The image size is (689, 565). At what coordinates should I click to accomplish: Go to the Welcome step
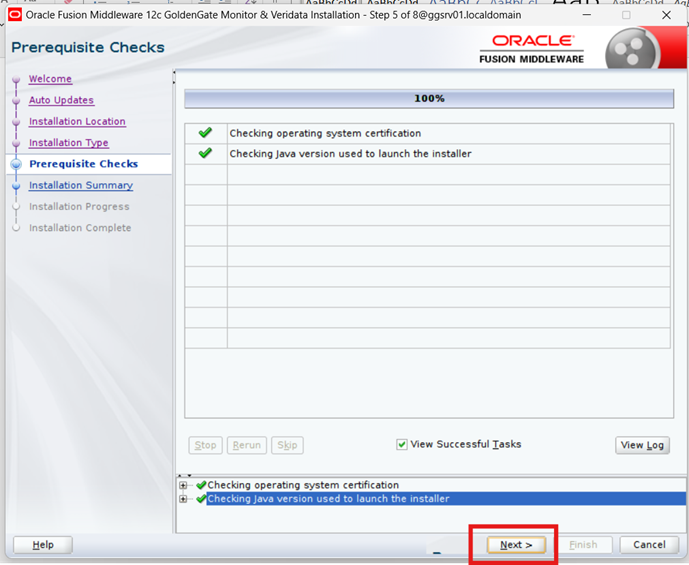(x=50, y=79)
